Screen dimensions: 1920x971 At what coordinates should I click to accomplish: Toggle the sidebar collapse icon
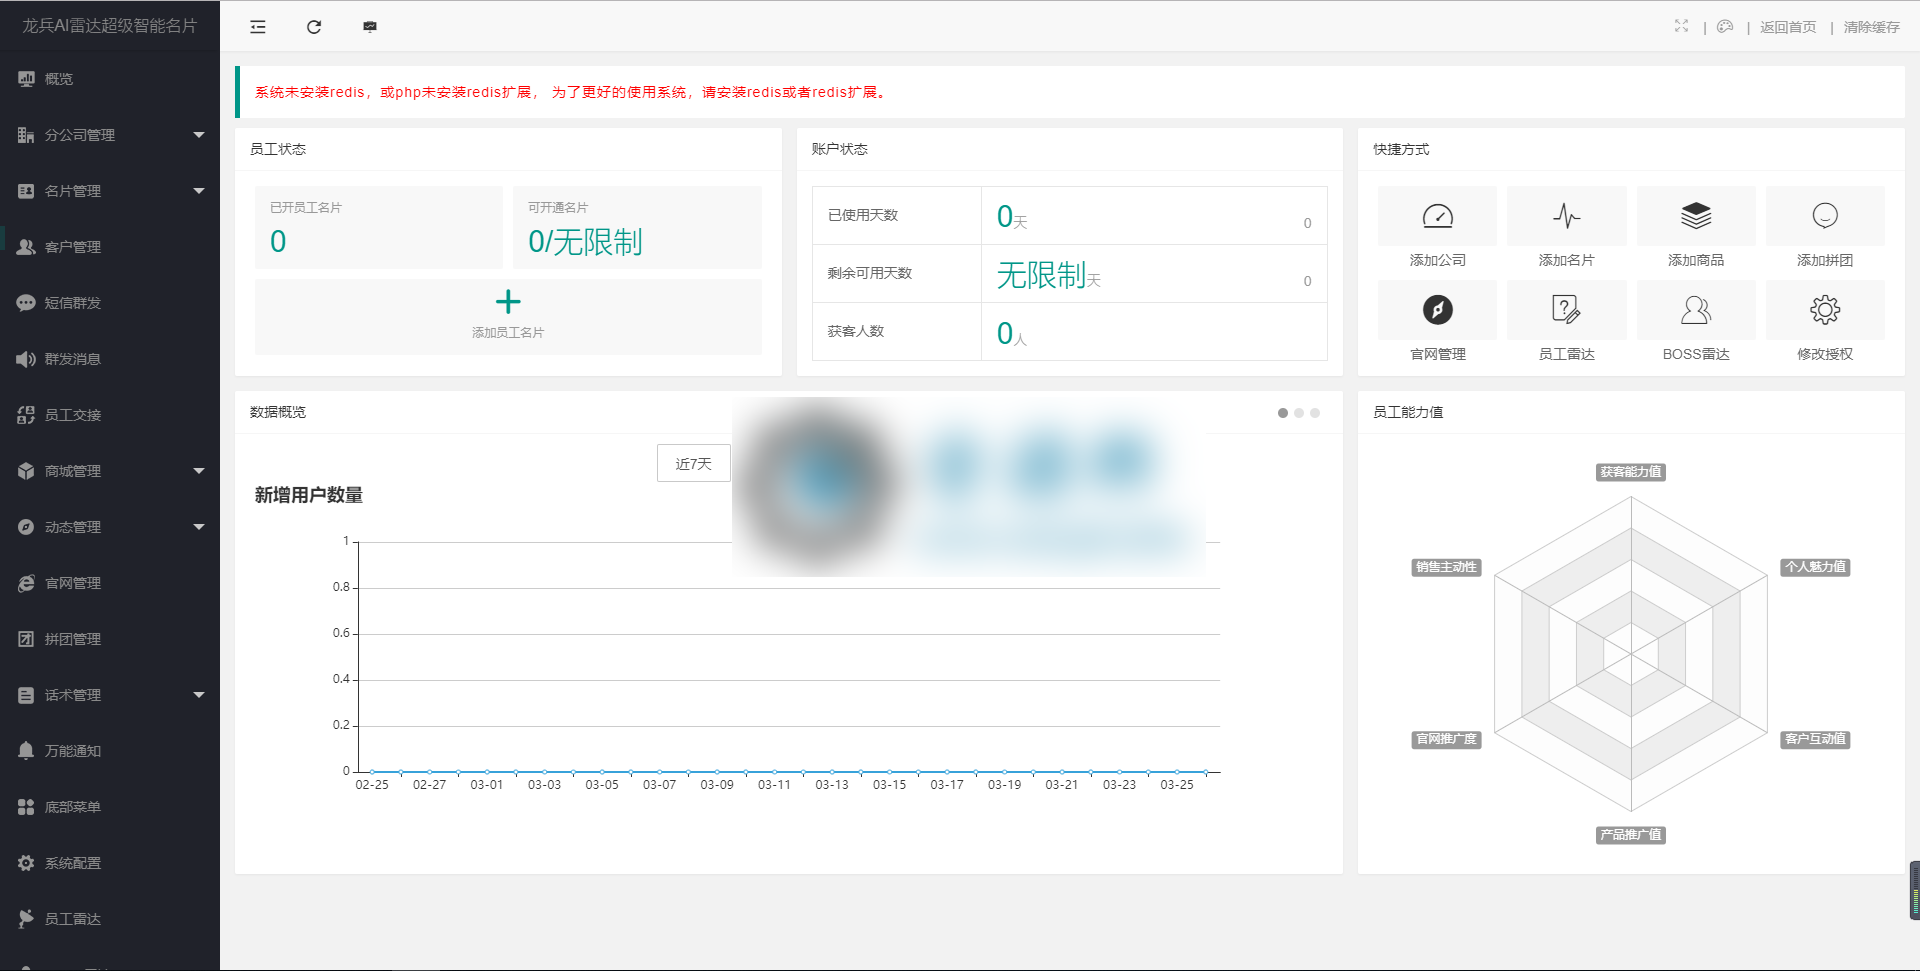point(258,27)
